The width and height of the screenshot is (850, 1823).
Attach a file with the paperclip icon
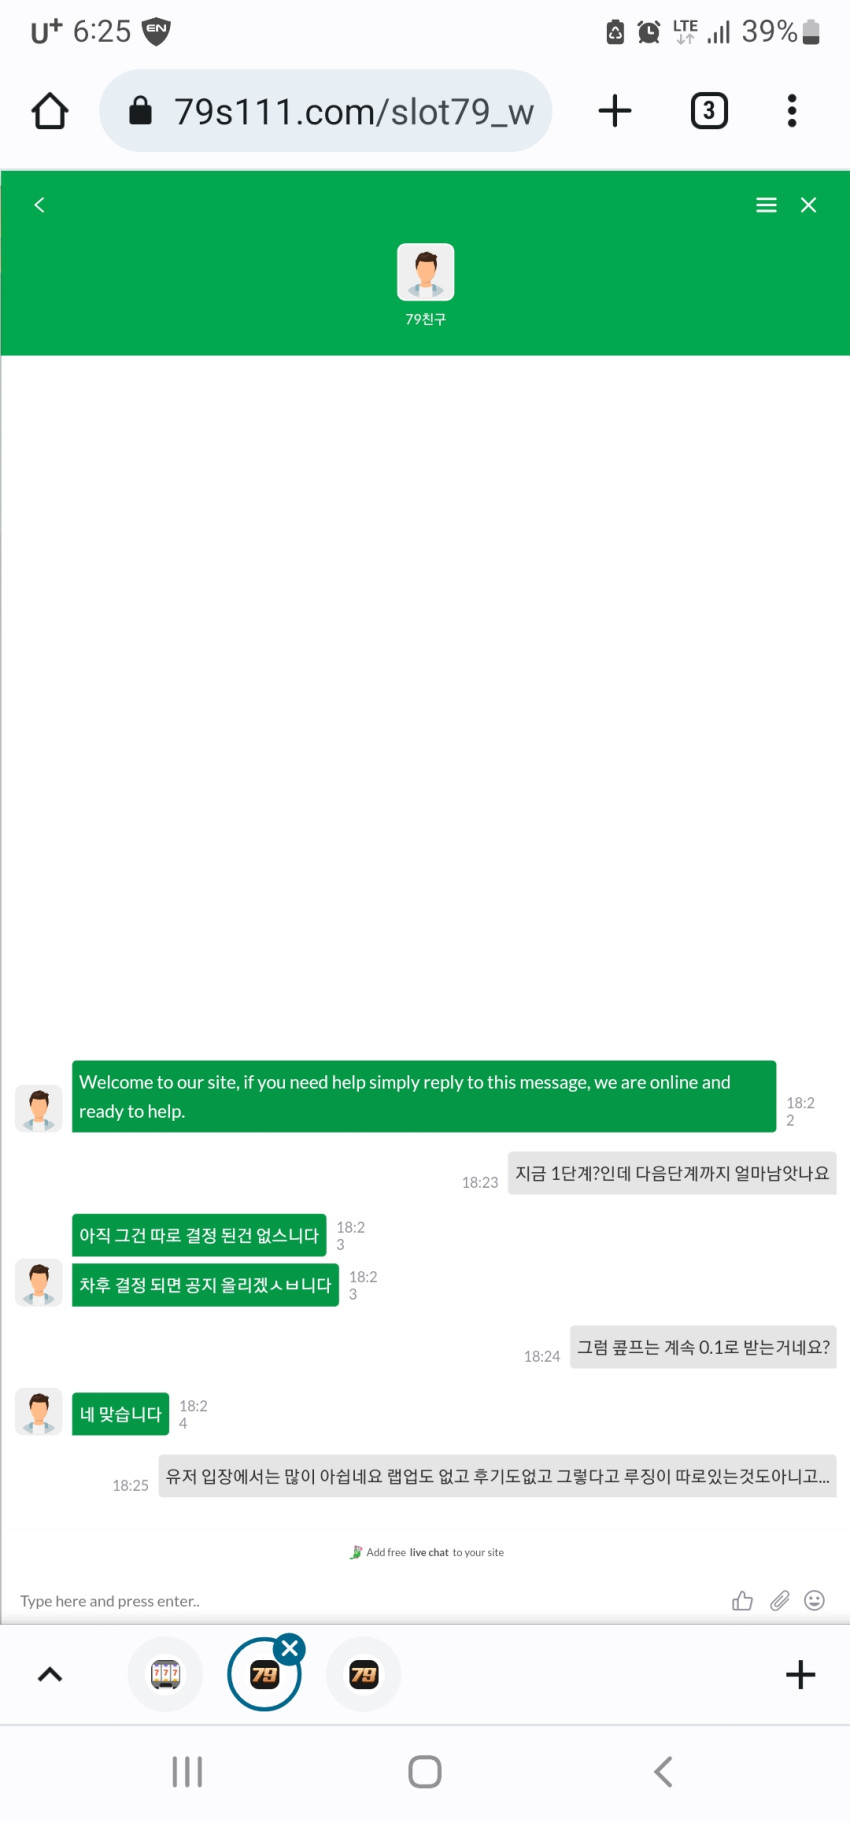click(x=779, y=1600)
